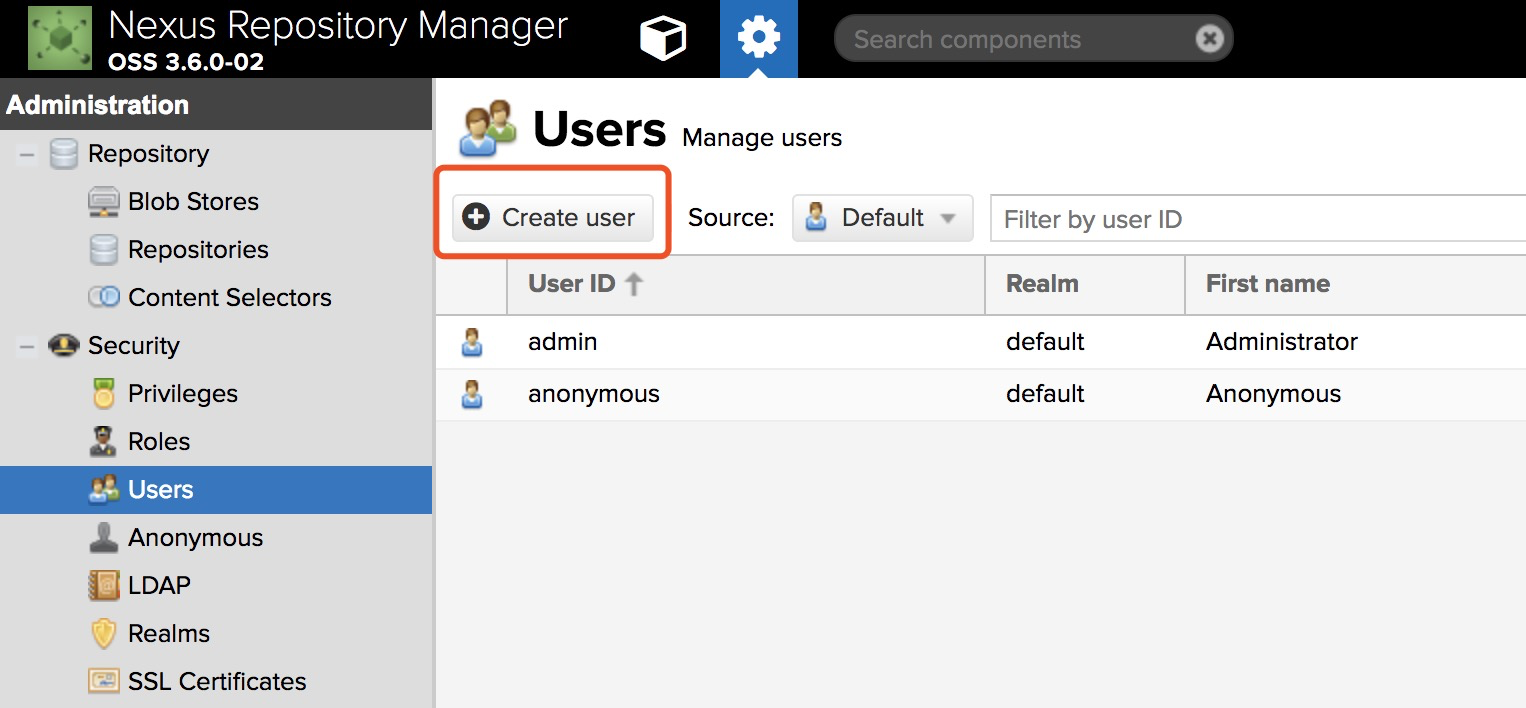Screen dimensions: 1526x708
Task: Open Repositories in the sidebar
Action: click(x=198, y=249)
